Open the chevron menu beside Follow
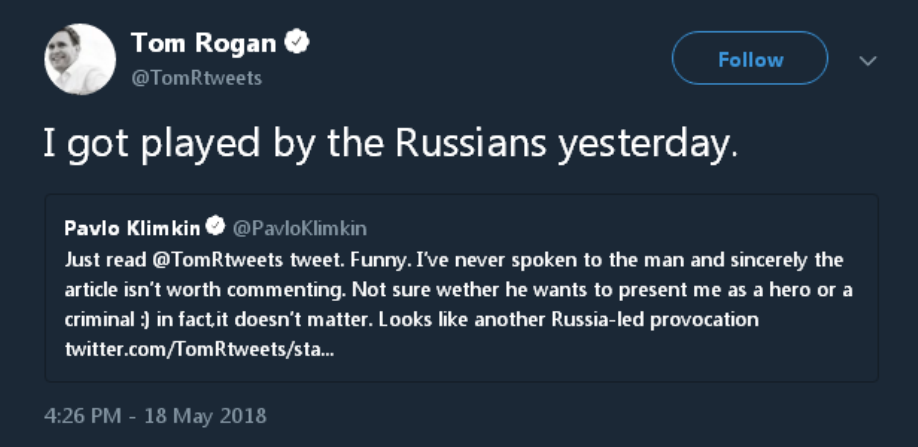The height and width of the screenshot is (447, 918). (868, 61)
